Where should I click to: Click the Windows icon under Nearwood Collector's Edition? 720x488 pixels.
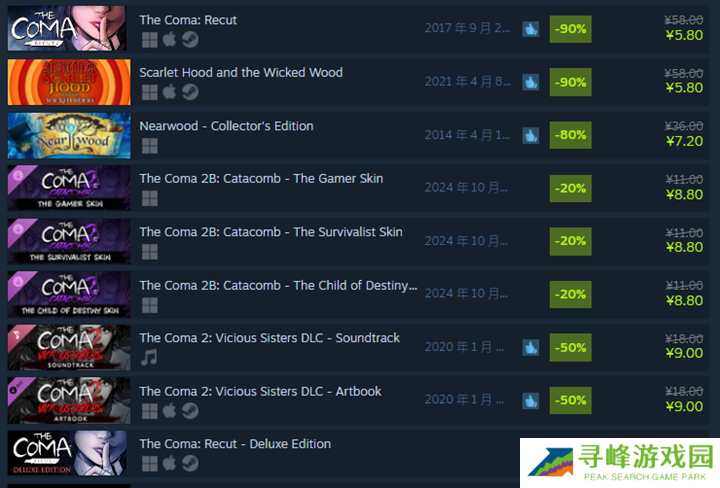(150, 146)
